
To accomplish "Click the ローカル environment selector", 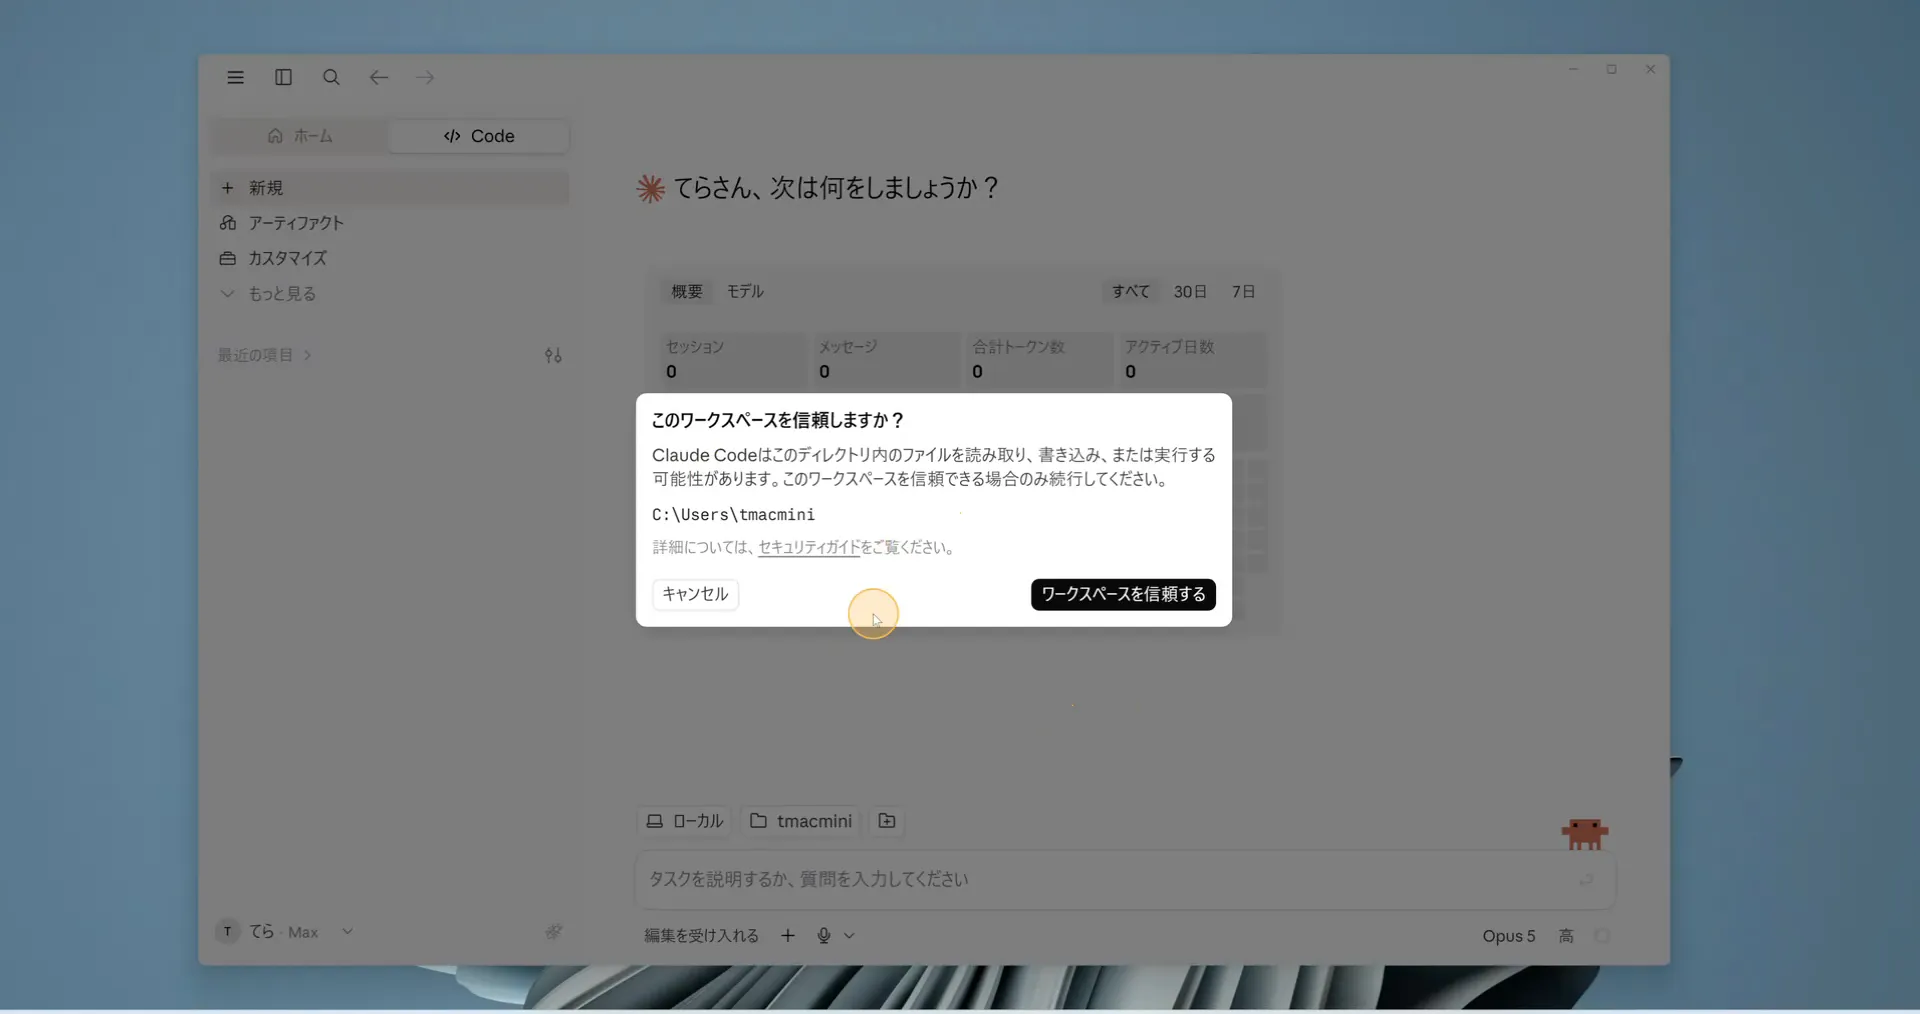I will pos(684,821).
